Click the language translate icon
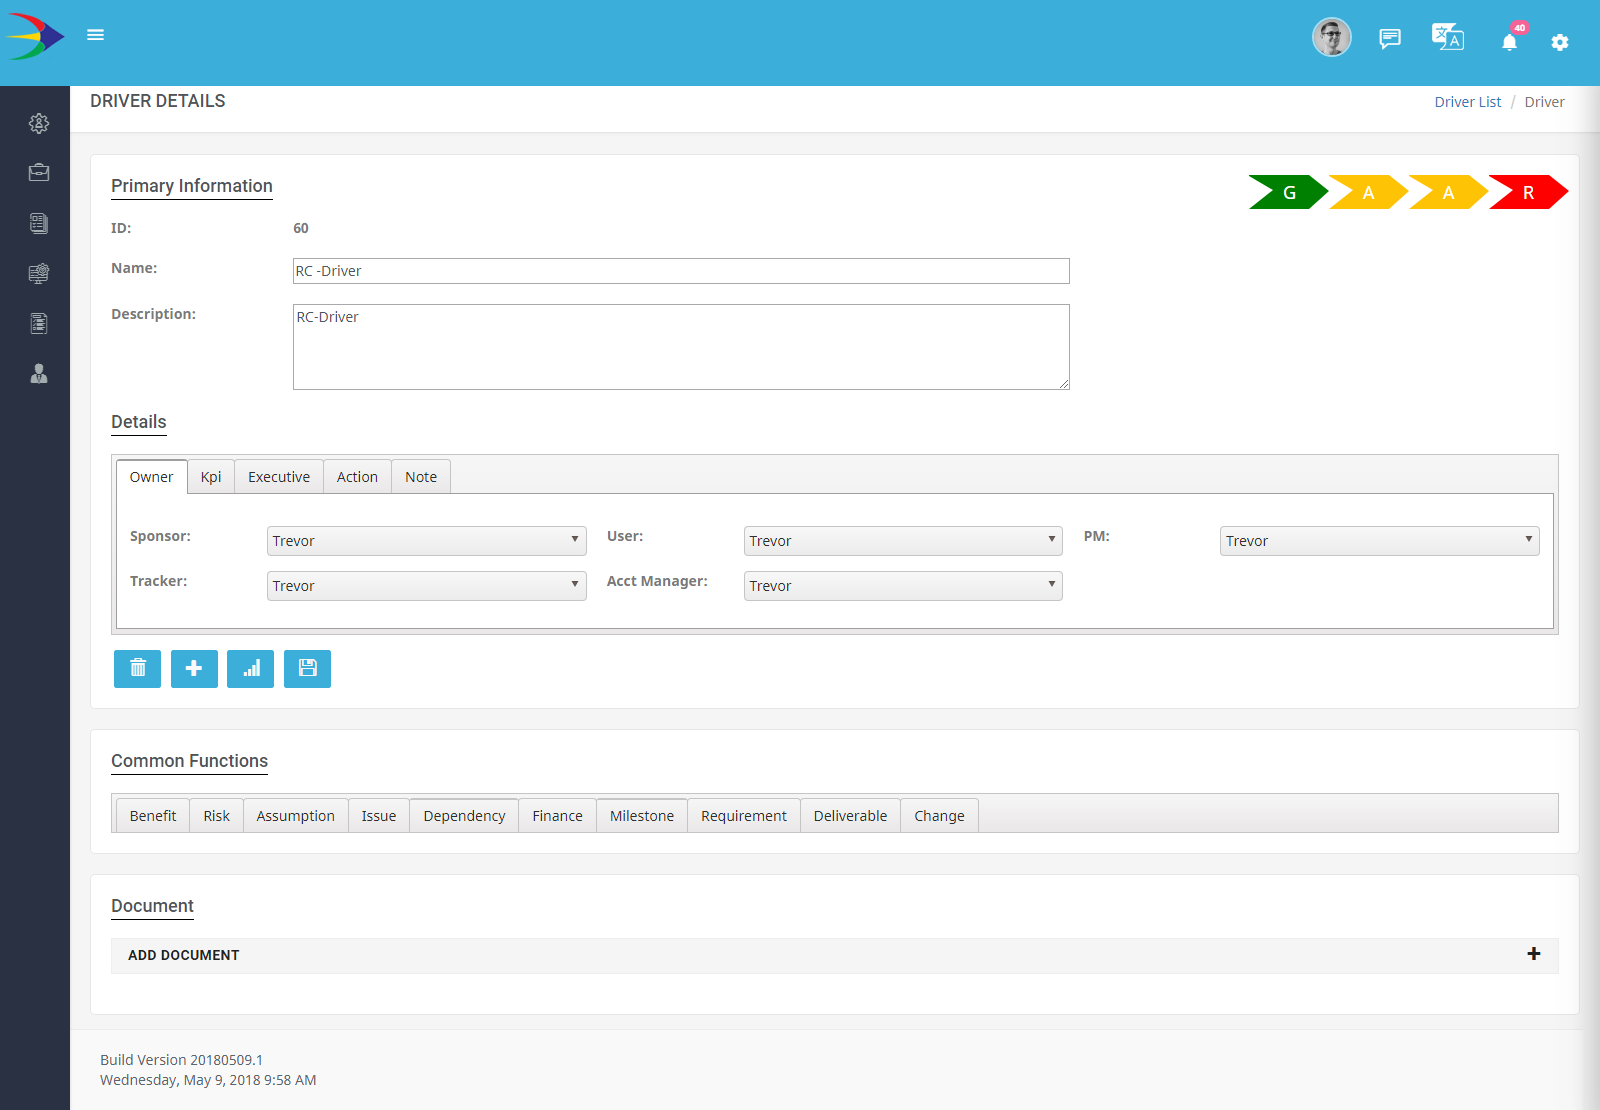1600x1110 pixels. tap(1447, 38)
